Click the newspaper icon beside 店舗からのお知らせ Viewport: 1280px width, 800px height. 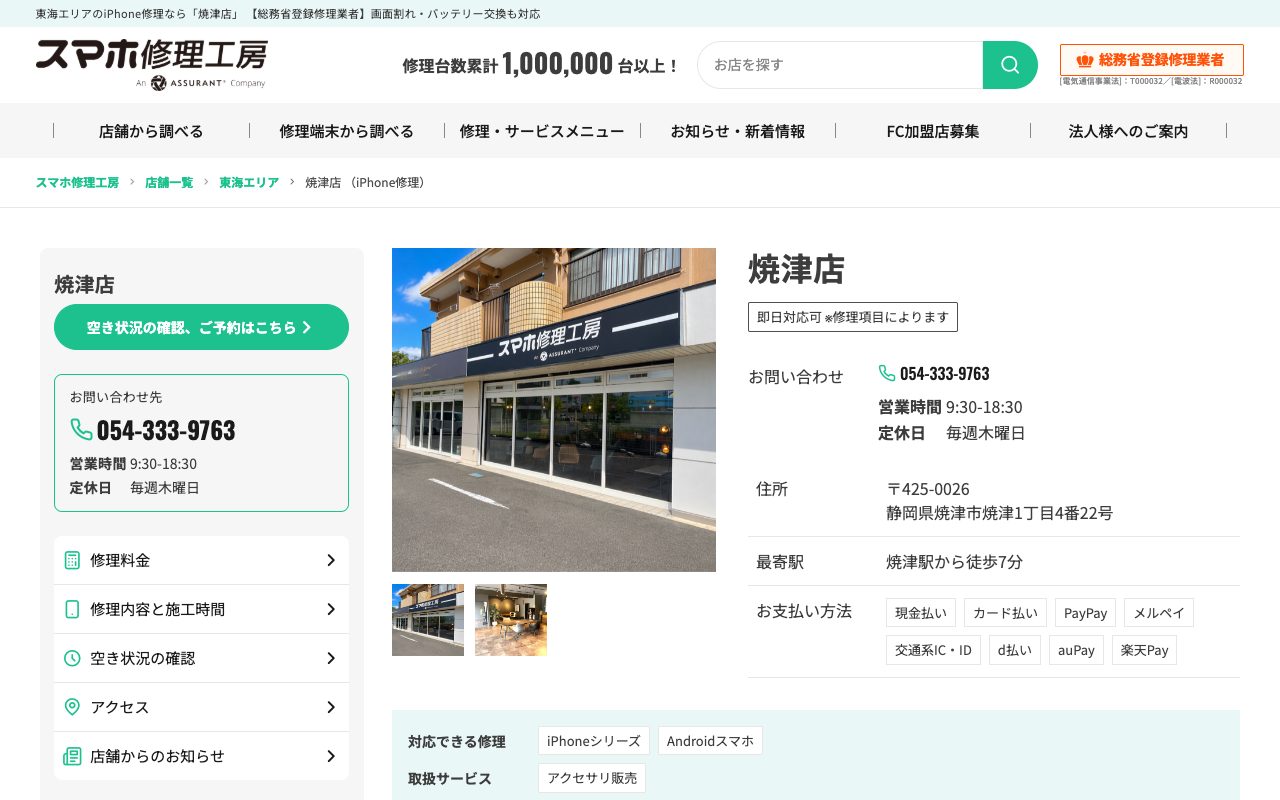(x=72, y=756)
